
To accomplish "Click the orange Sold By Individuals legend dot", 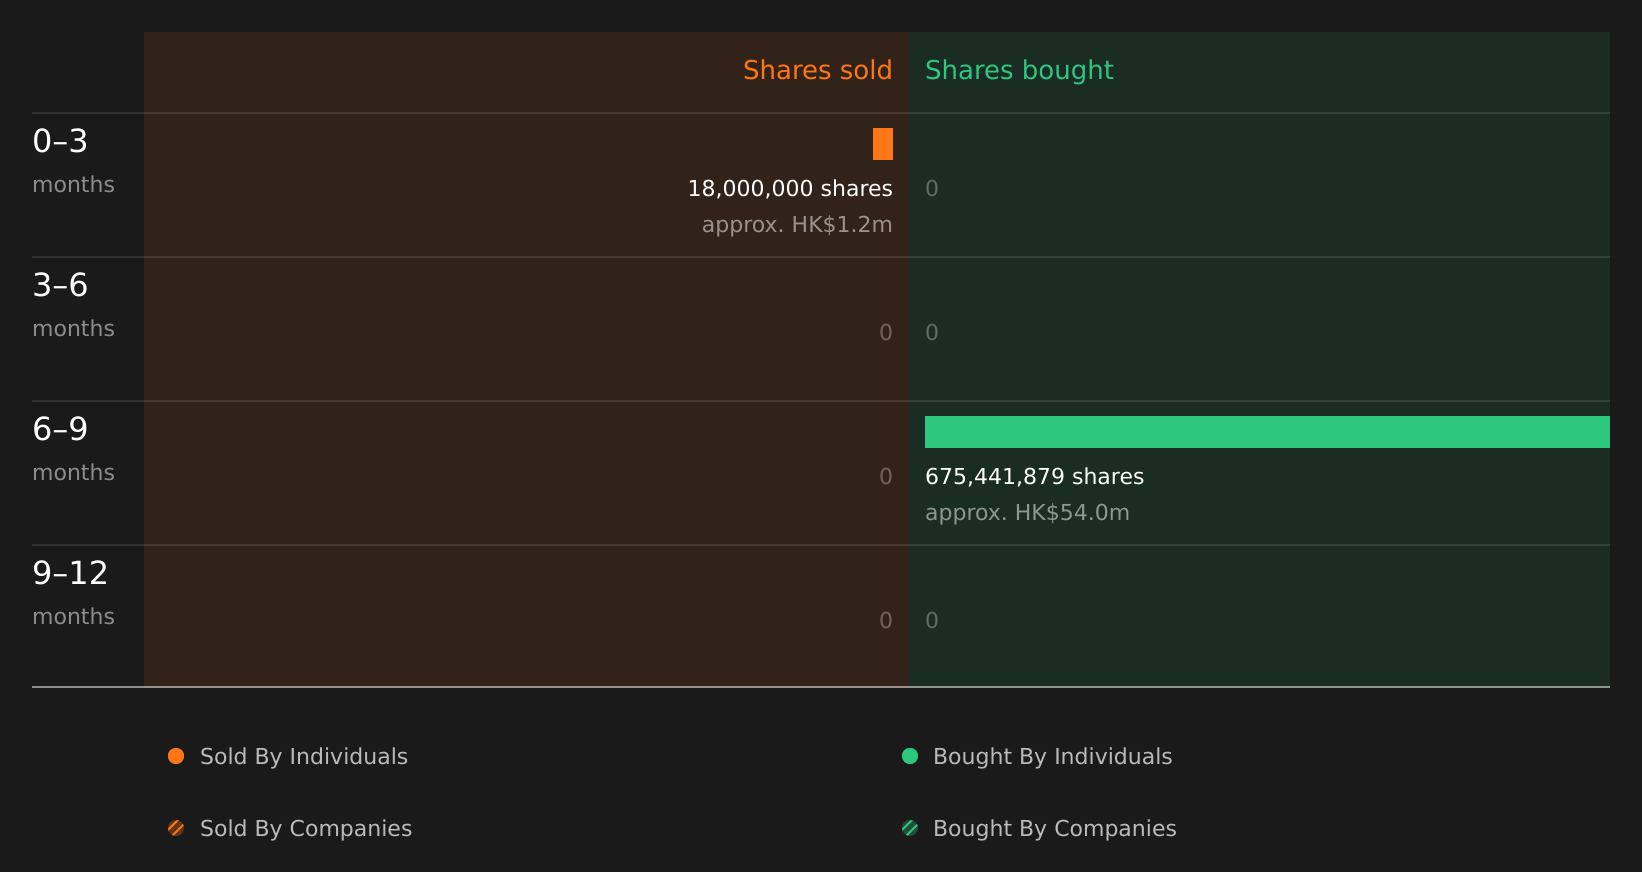I will [x=176, y=756].
